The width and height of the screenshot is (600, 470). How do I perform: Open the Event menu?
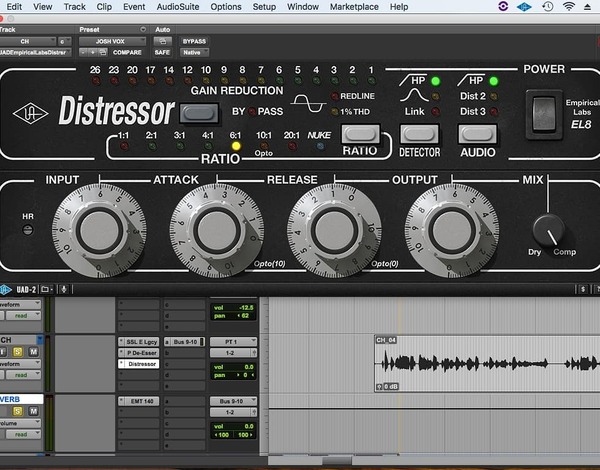[x=134, y=7]
